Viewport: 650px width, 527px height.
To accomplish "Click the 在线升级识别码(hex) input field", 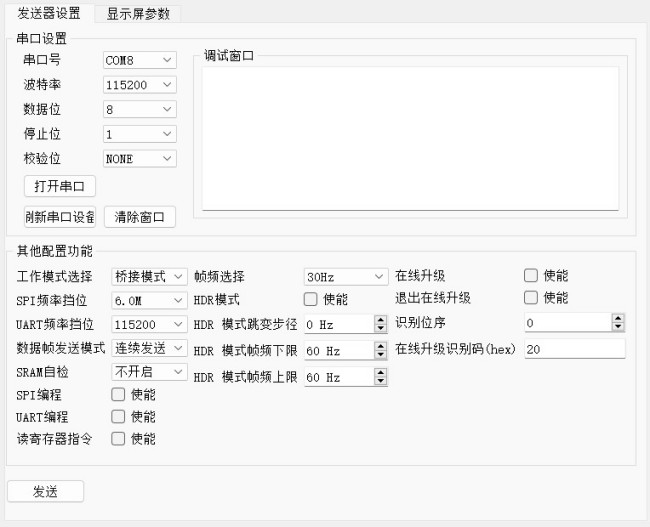I will 574,349.
